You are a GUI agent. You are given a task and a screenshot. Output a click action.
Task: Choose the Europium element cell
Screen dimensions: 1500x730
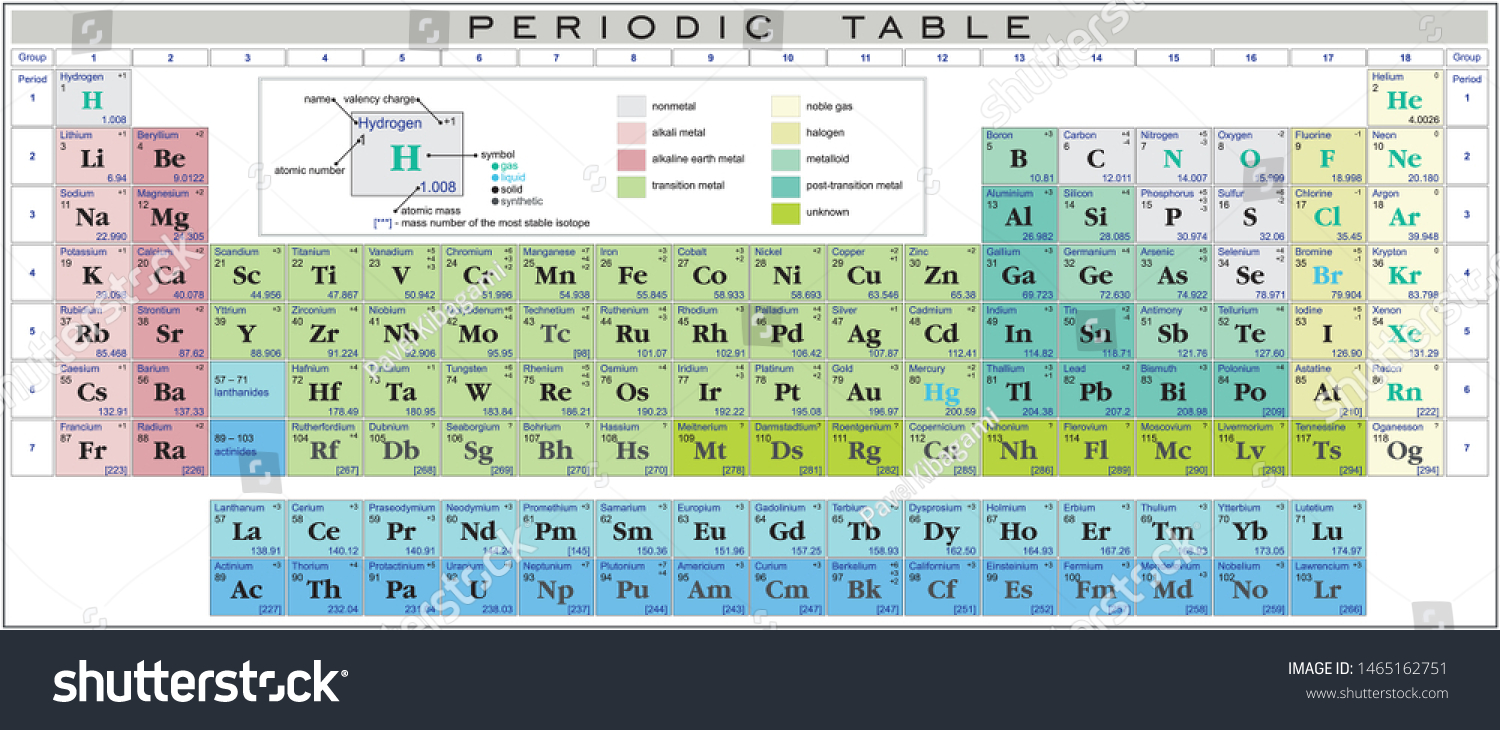pyautogui.click(x=710, y=529)
